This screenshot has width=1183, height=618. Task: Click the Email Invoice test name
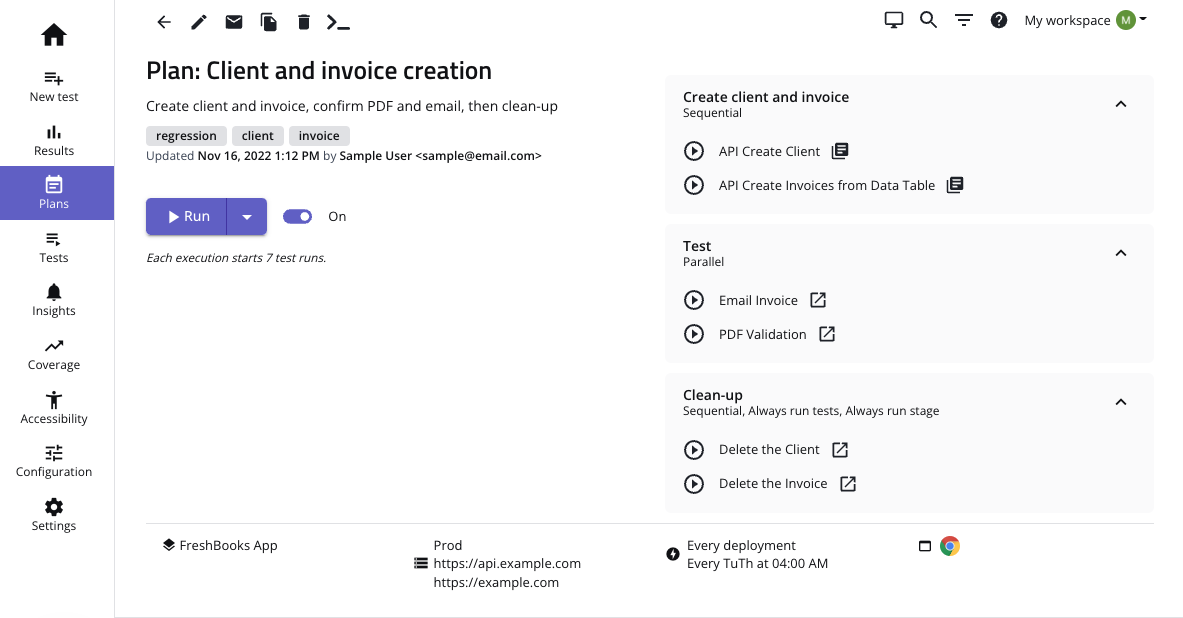tap(758, 300)
